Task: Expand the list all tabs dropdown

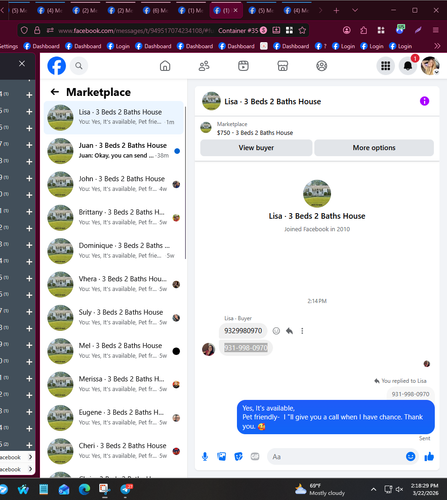Action: [x=355, y=11]
